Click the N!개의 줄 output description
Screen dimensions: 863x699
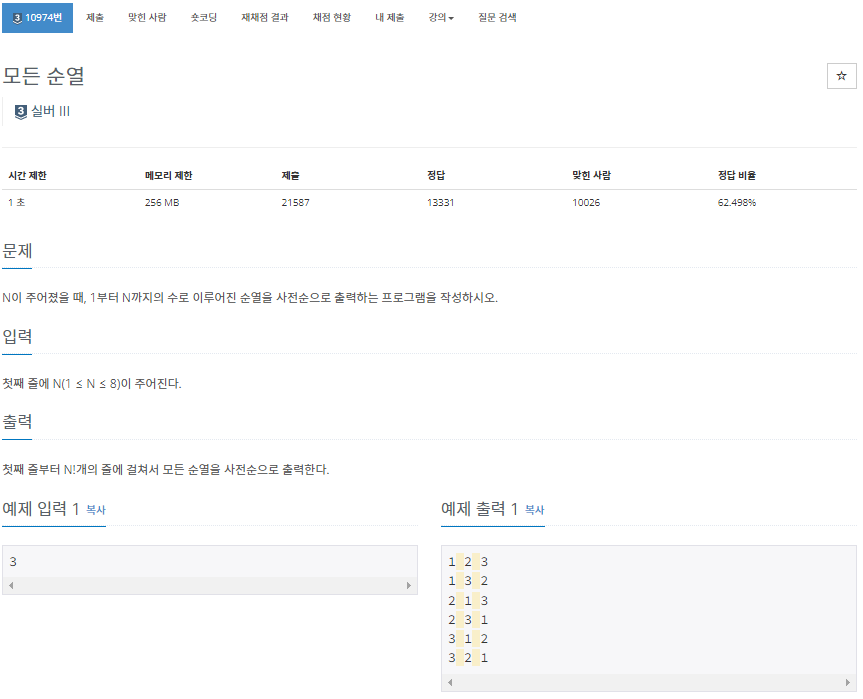tap(166, 469)
